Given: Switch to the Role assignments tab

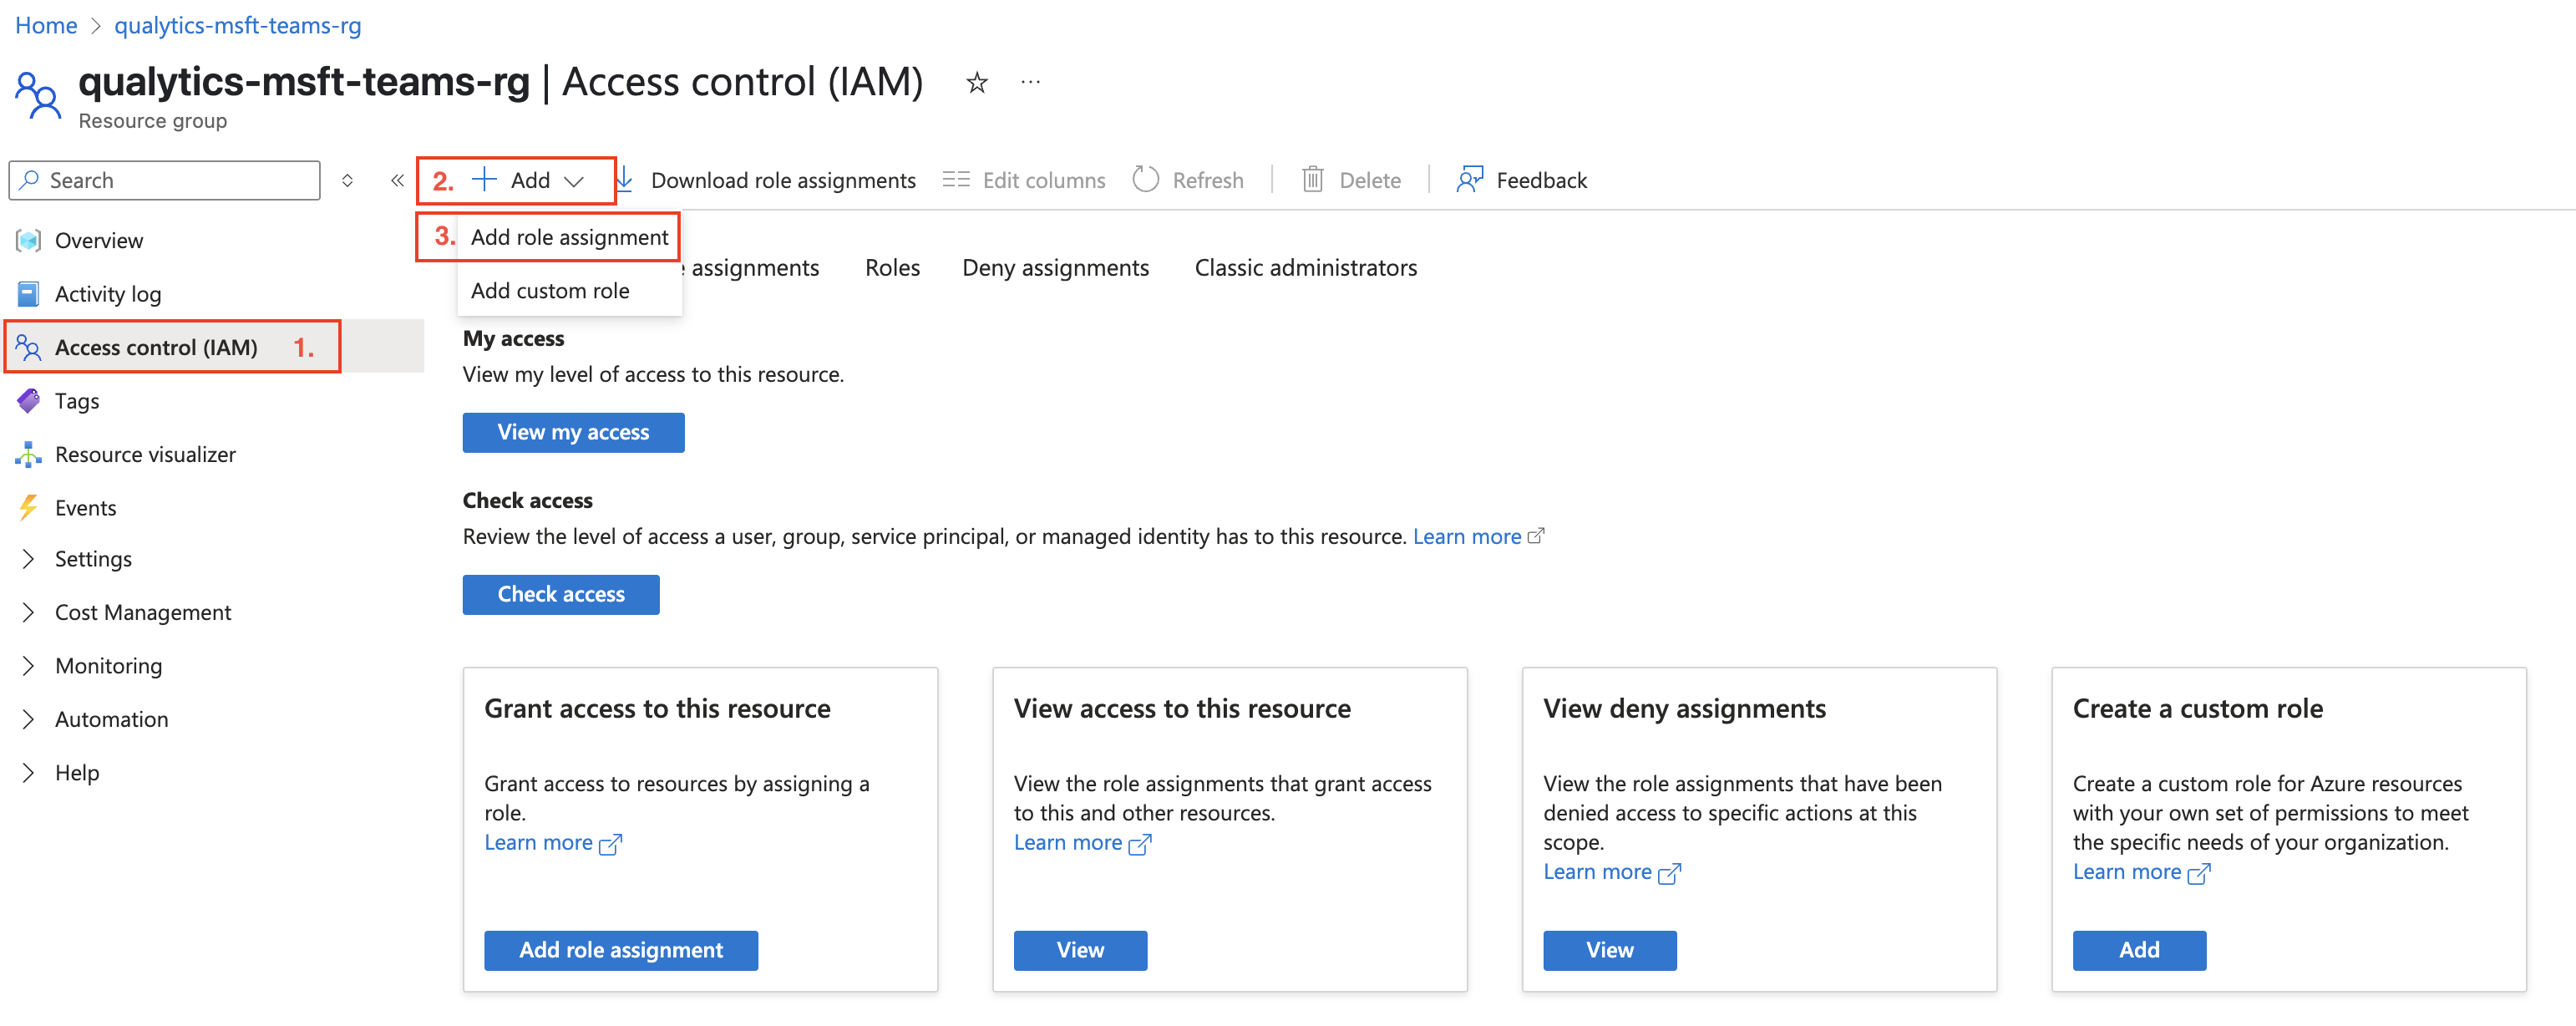Looking at the screenshot, I should pos(752,268).
